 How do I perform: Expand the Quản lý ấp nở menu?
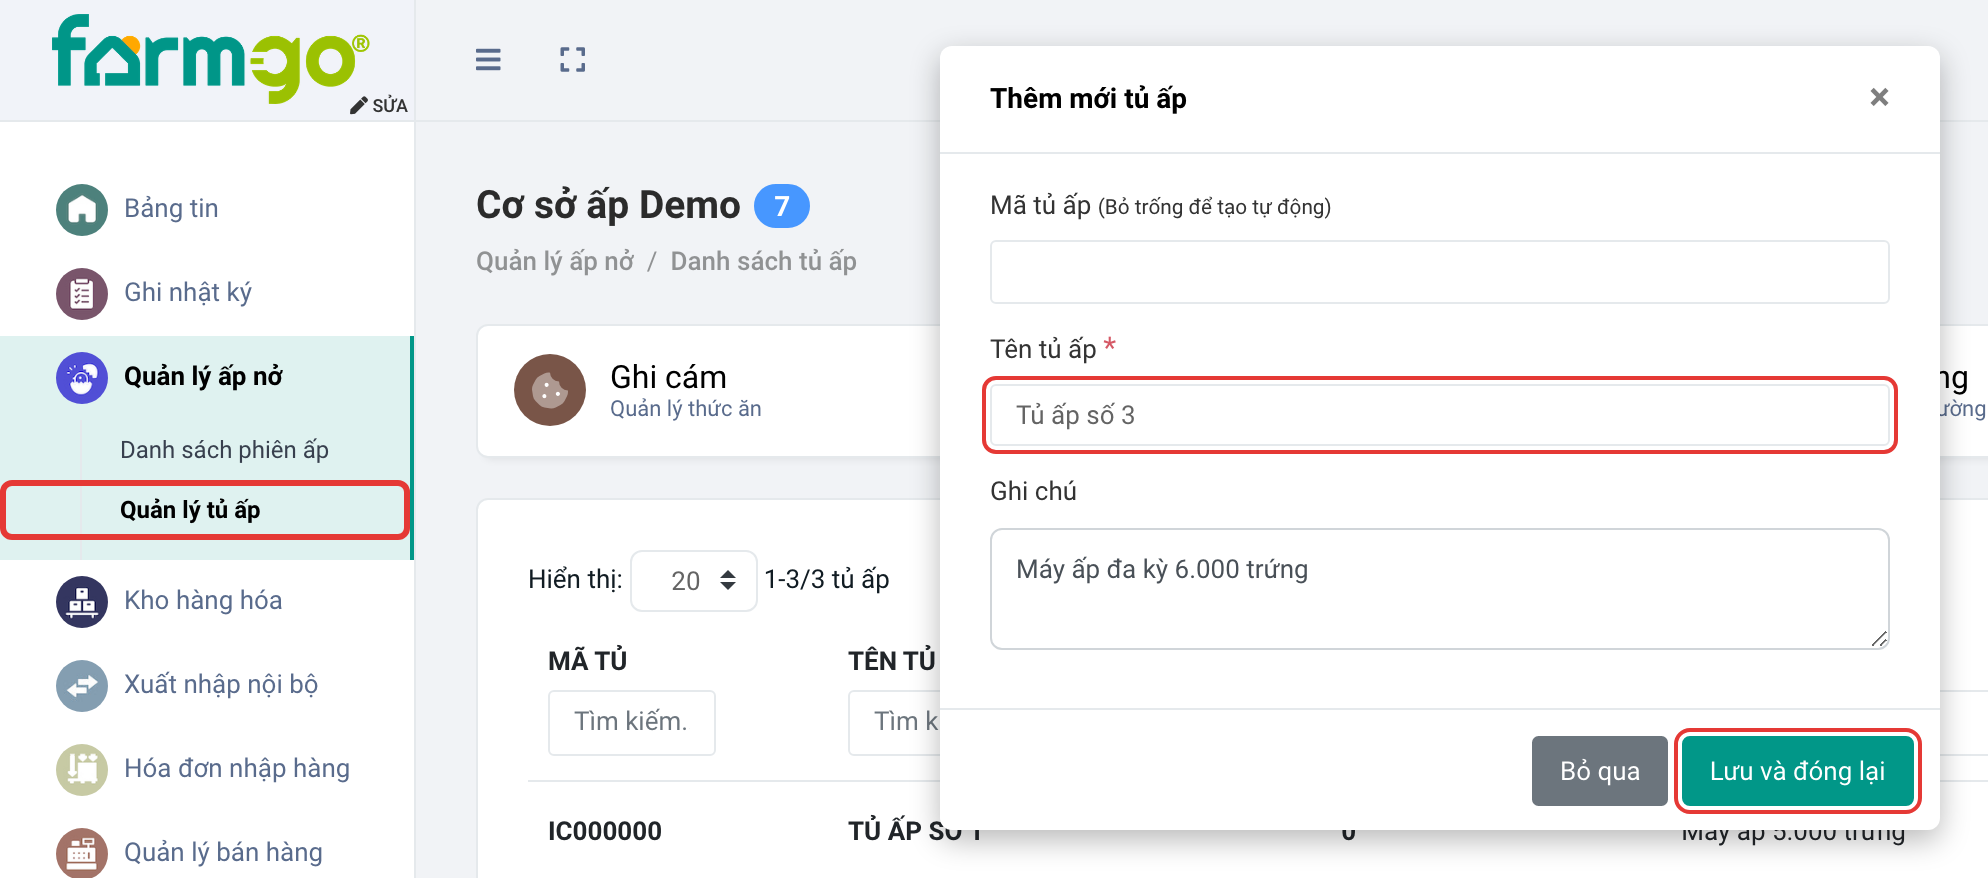203,376
